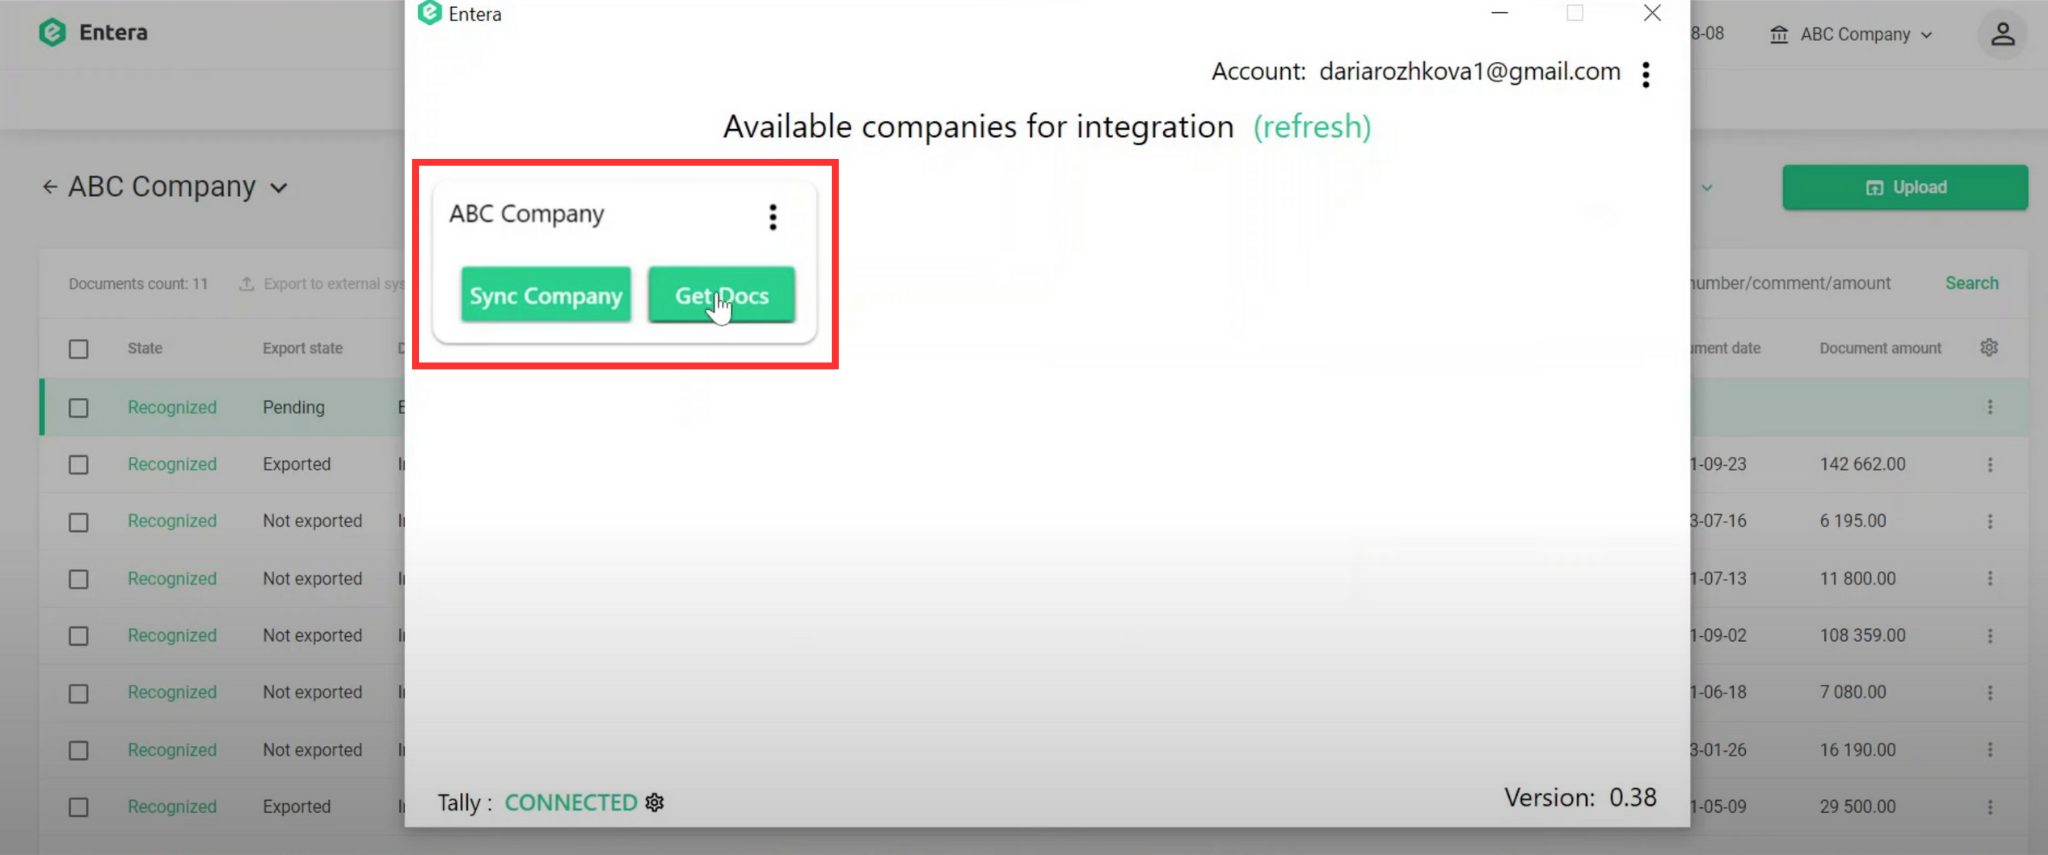Open row menu for 142 662.00 document
Screen dimensions: 2048x855
pos(1989,465)
